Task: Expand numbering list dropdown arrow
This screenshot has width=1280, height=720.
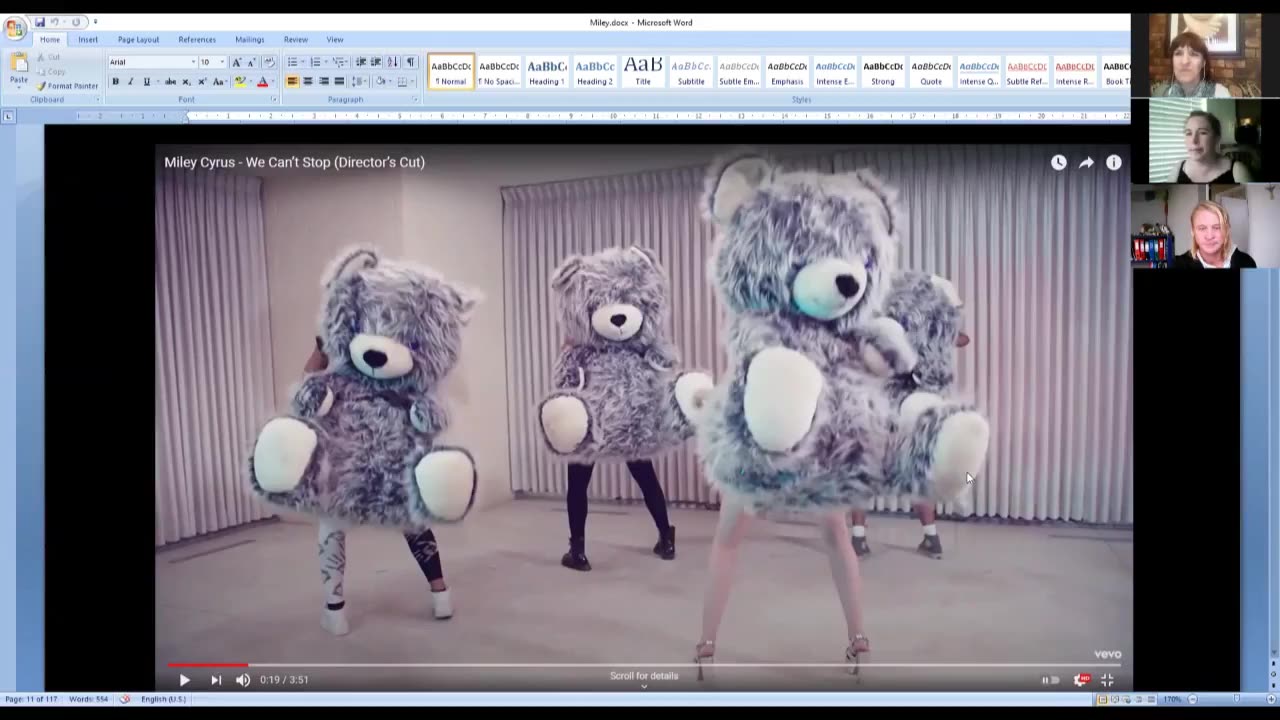Action: click(326, 62)
